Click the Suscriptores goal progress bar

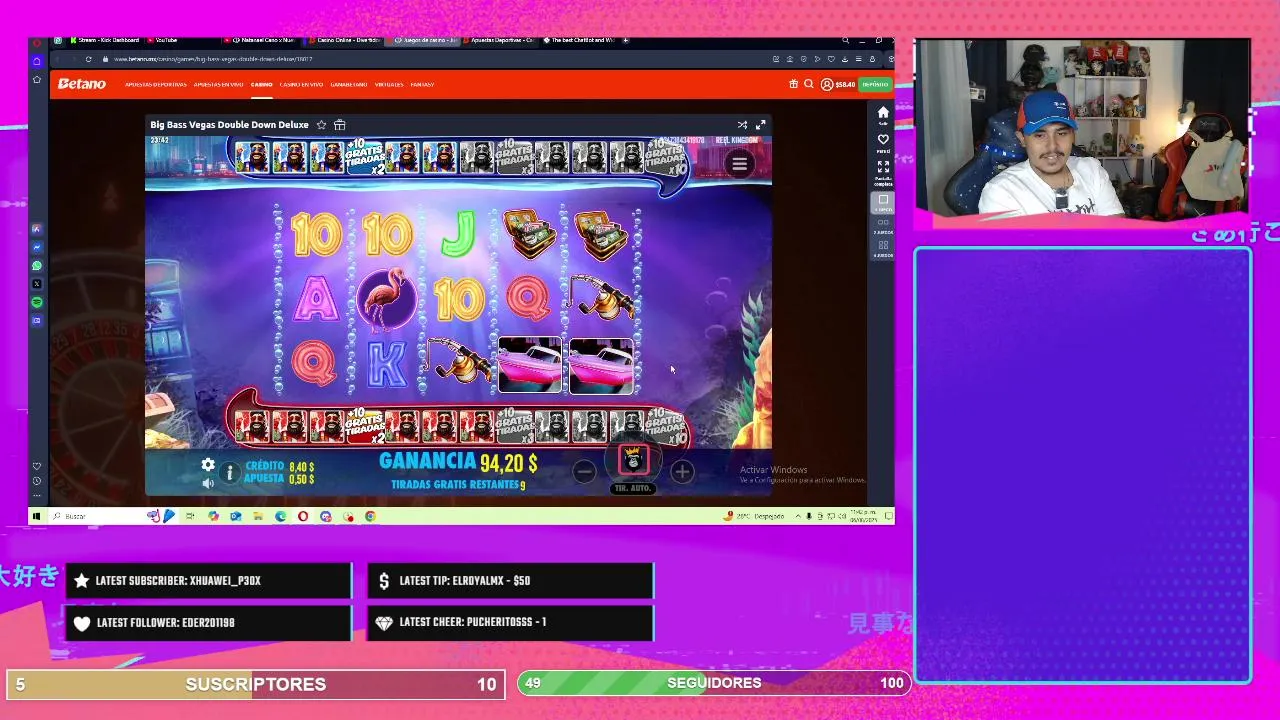click(x=256, y=684)
